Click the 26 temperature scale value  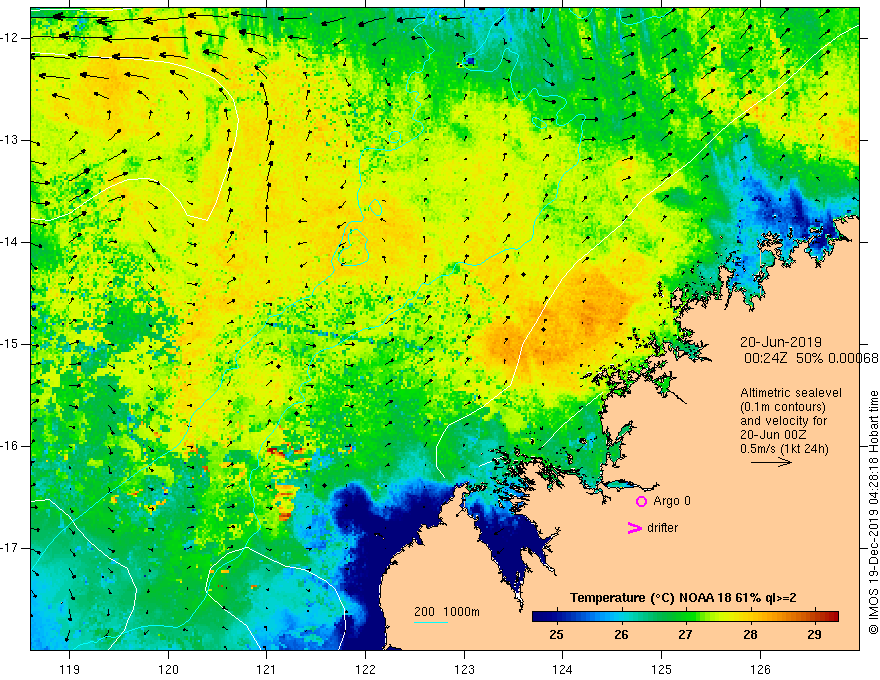pos(621,635)
